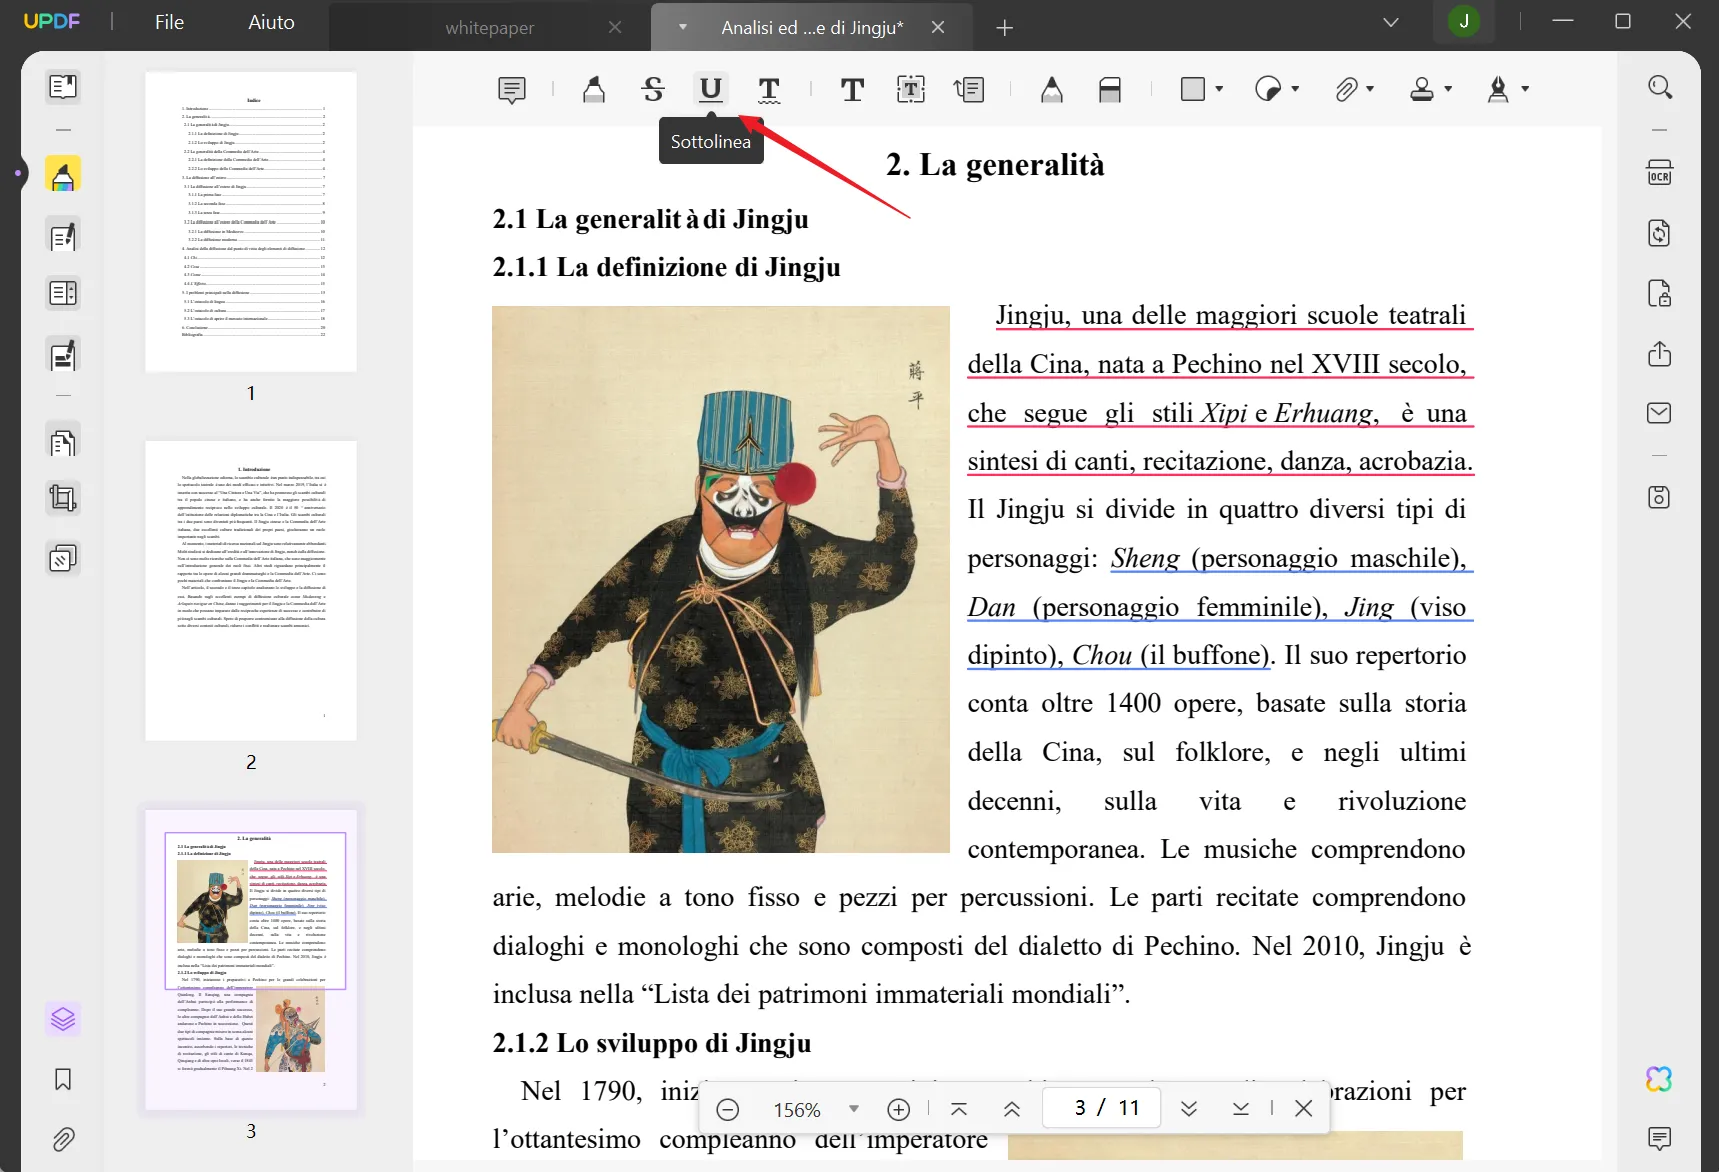Viewport: 1719px width, 1172px height.
Task: Zoom in with the plus button
Action: click(x=899, y=1109)
